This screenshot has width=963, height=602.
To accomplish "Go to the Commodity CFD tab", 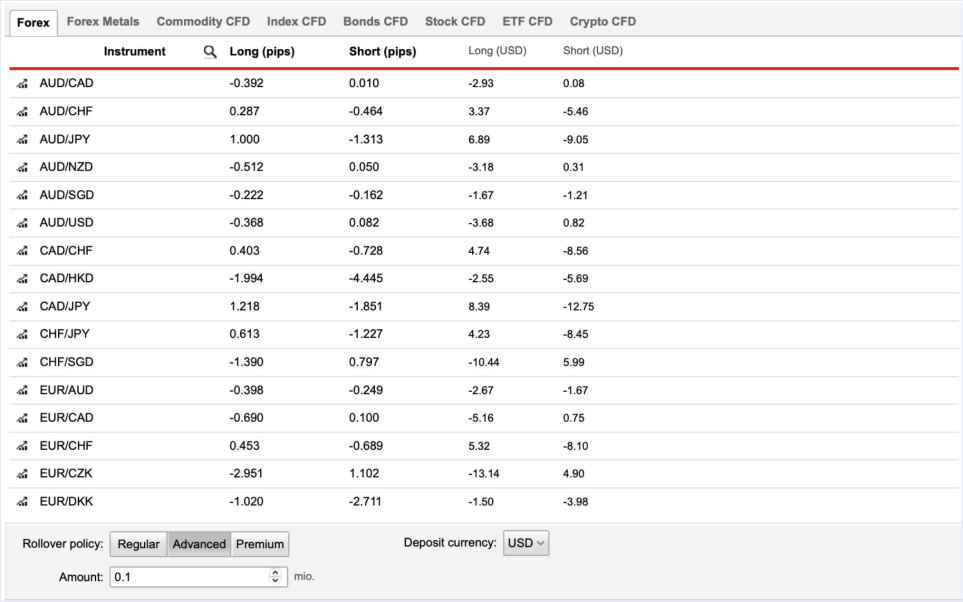I will (203, 21).
